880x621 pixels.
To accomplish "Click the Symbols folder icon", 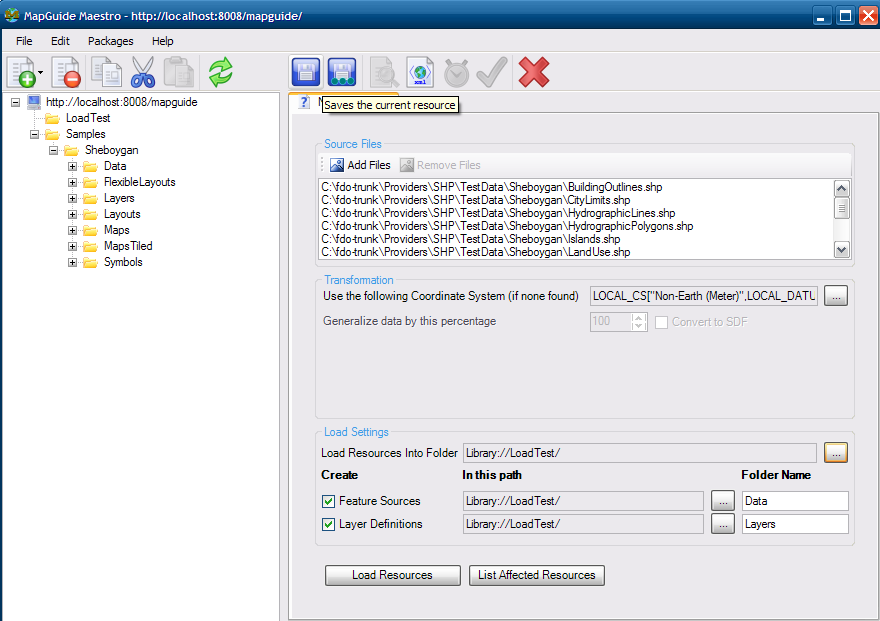I will 90,263.
